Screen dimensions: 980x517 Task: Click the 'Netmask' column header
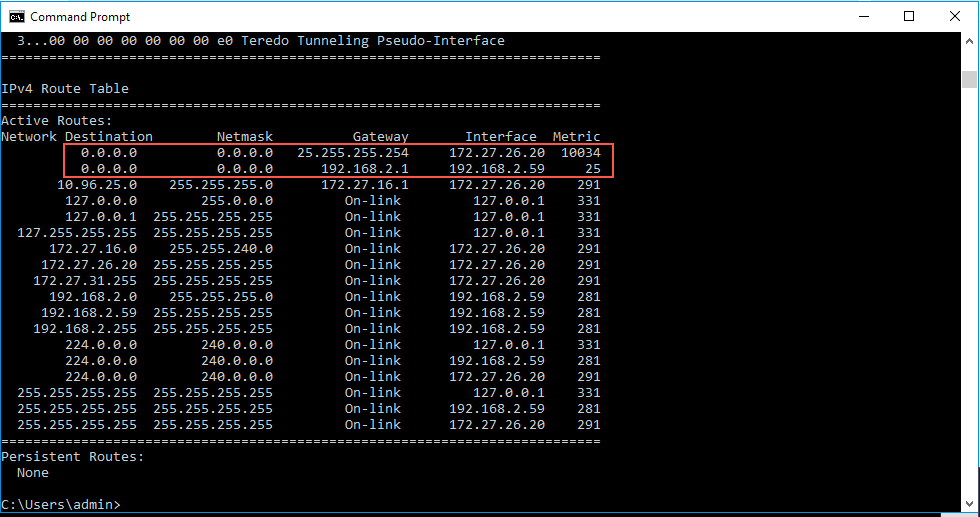pos(244,136)
